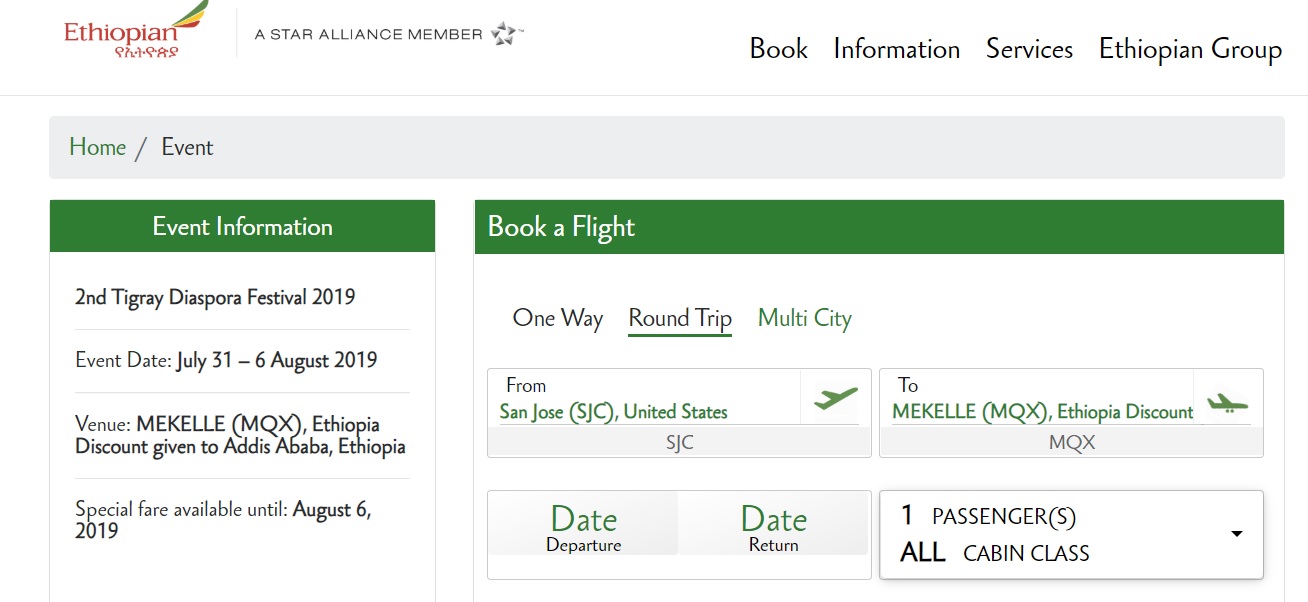Image resolution: width=1308 pixels, height=602 pixels.
Task: Go to the Home breadcrumb link
Action: pyautogui.click(x=97, y=147)
